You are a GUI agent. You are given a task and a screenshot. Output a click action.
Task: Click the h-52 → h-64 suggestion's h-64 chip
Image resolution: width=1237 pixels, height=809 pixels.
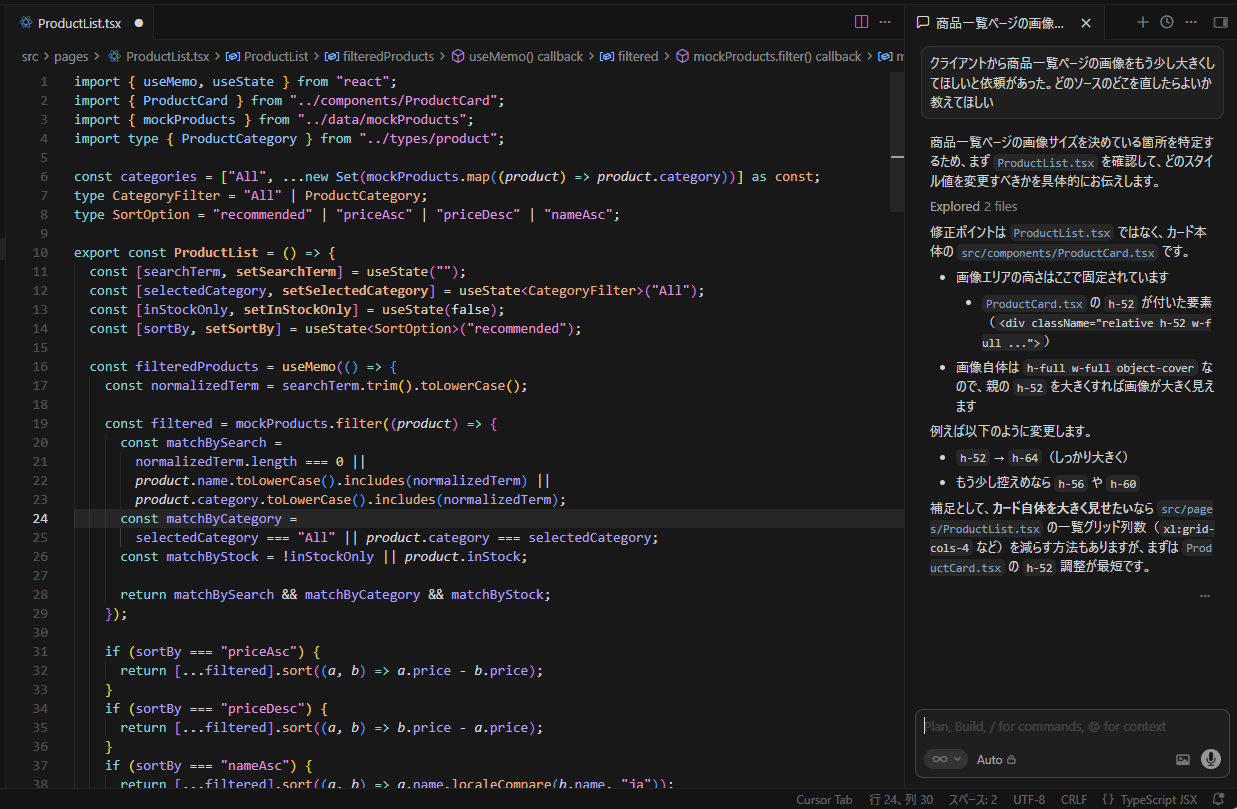(x=1025, y=458)
